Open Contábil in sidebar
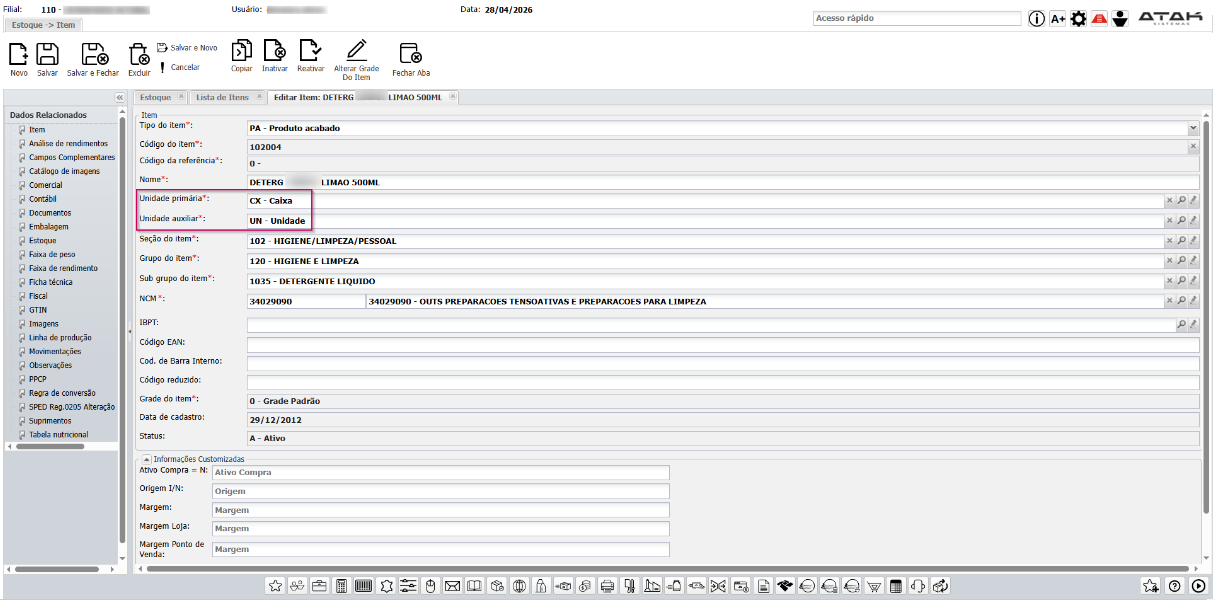Image resolution: width=1215 pixels, height=600 pixels. [x=43, y=199]
